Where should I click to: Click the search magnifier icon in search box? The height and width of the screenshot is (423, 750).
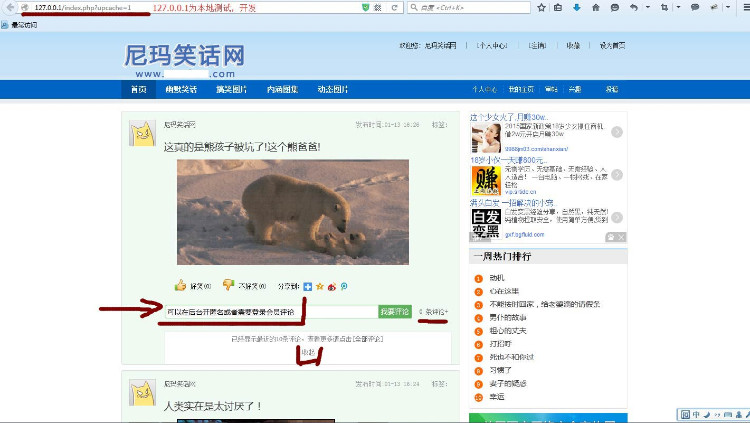pos(414,8)
